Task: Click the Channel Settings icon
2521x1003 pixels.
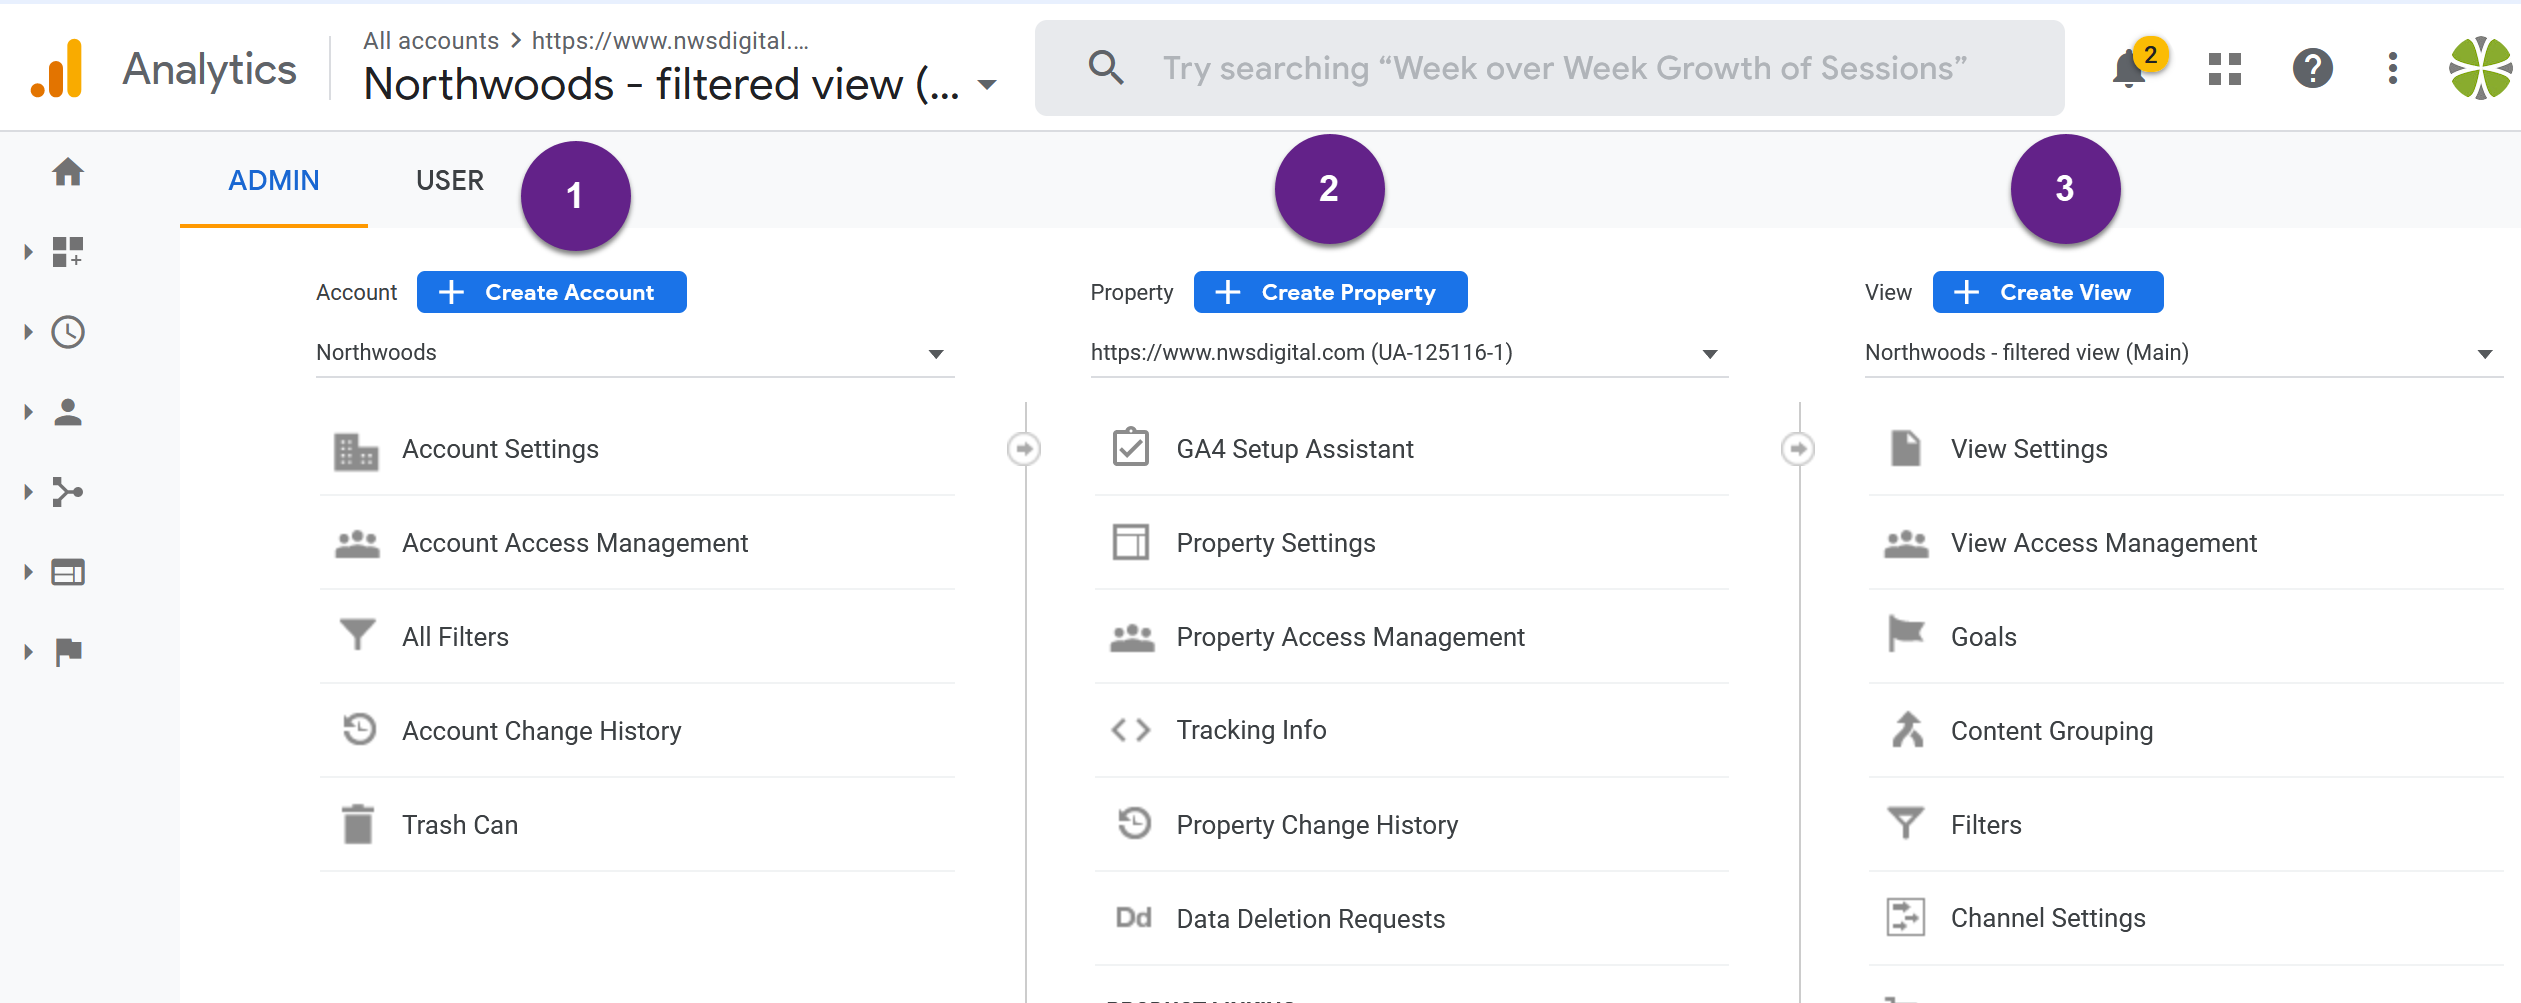Action: (x=1906, y=917)
